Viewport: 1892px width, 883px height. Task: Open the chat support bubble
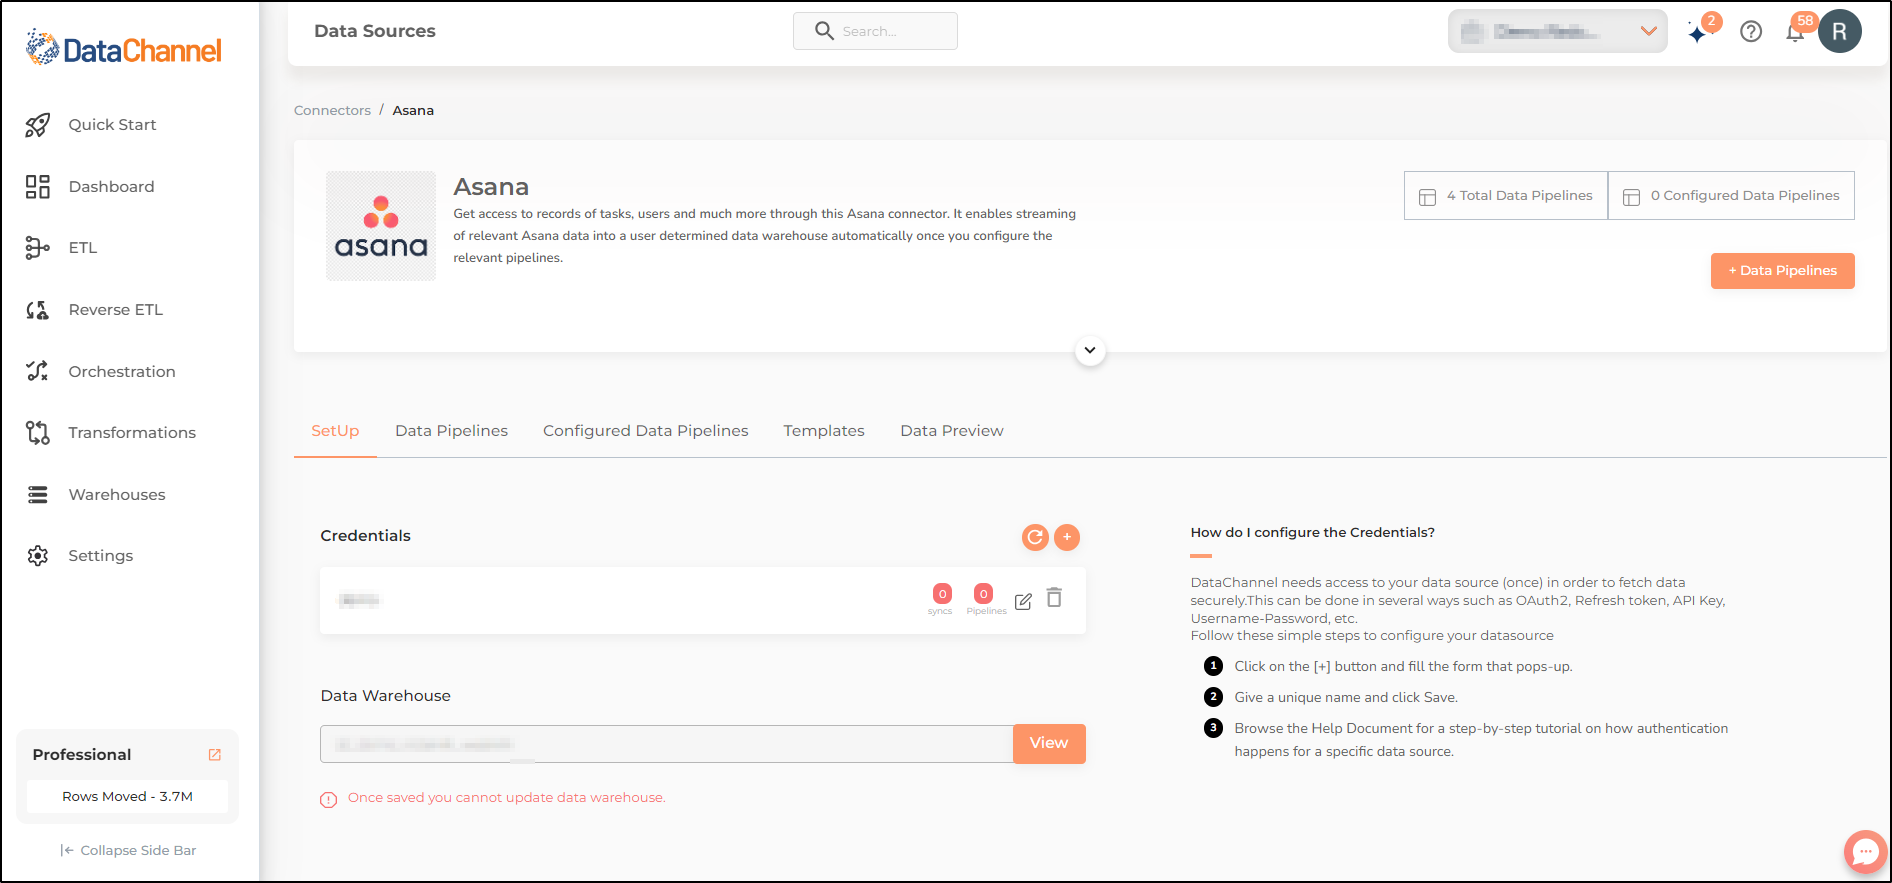pyautogui.click(x=1865, y=852)
